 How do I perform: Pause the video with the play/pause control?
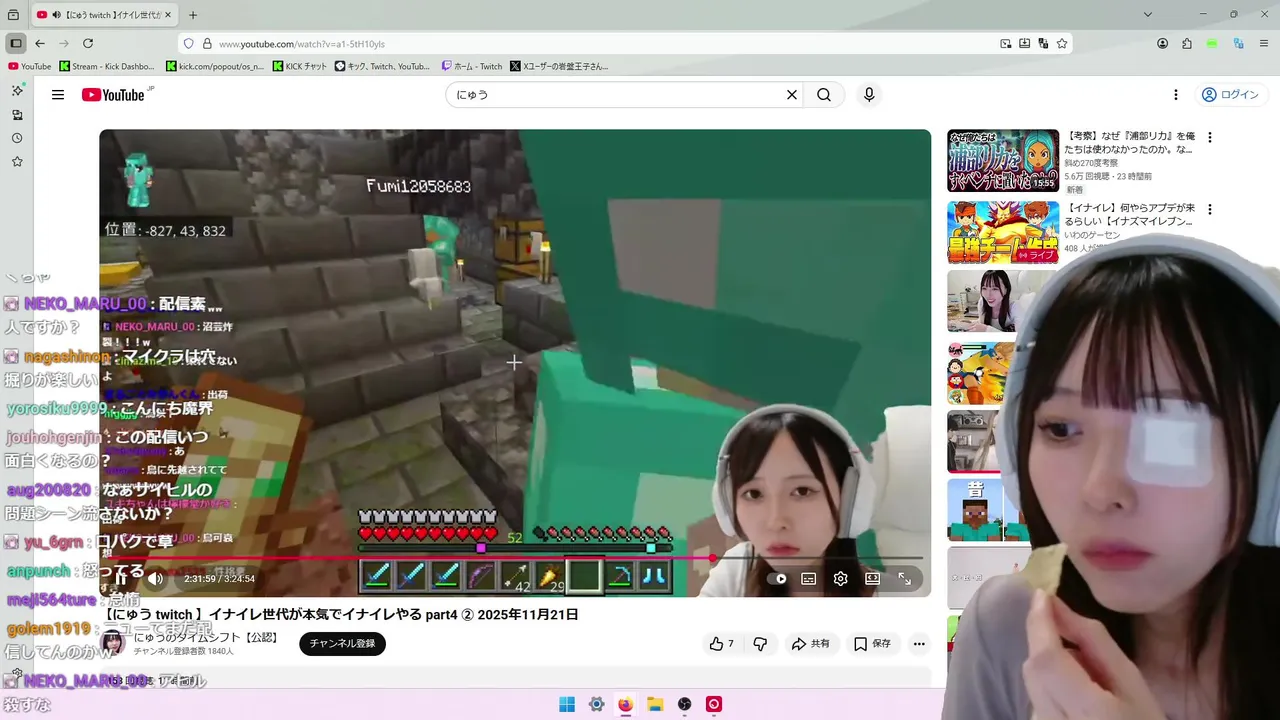click(123, 578)
